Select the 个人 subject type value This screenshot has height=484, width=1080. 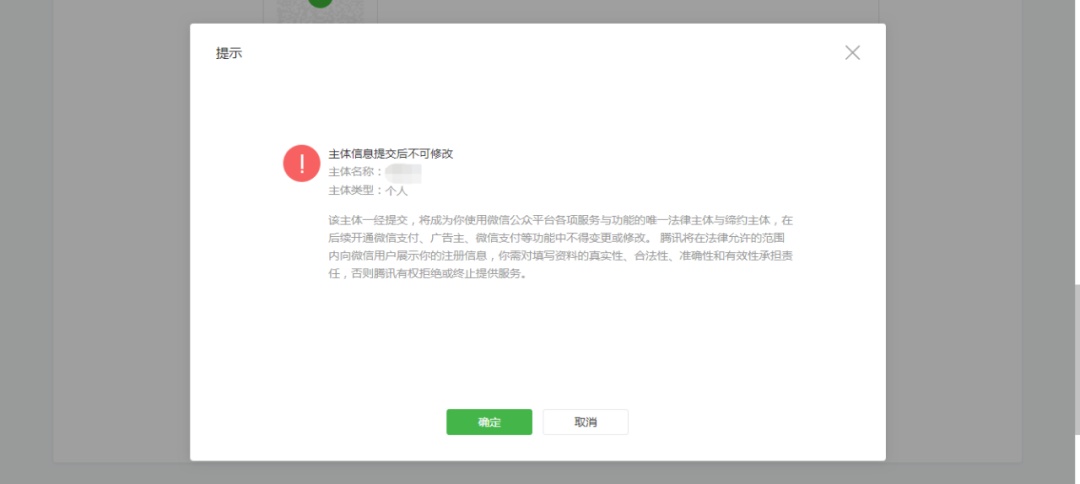(397, 190)
